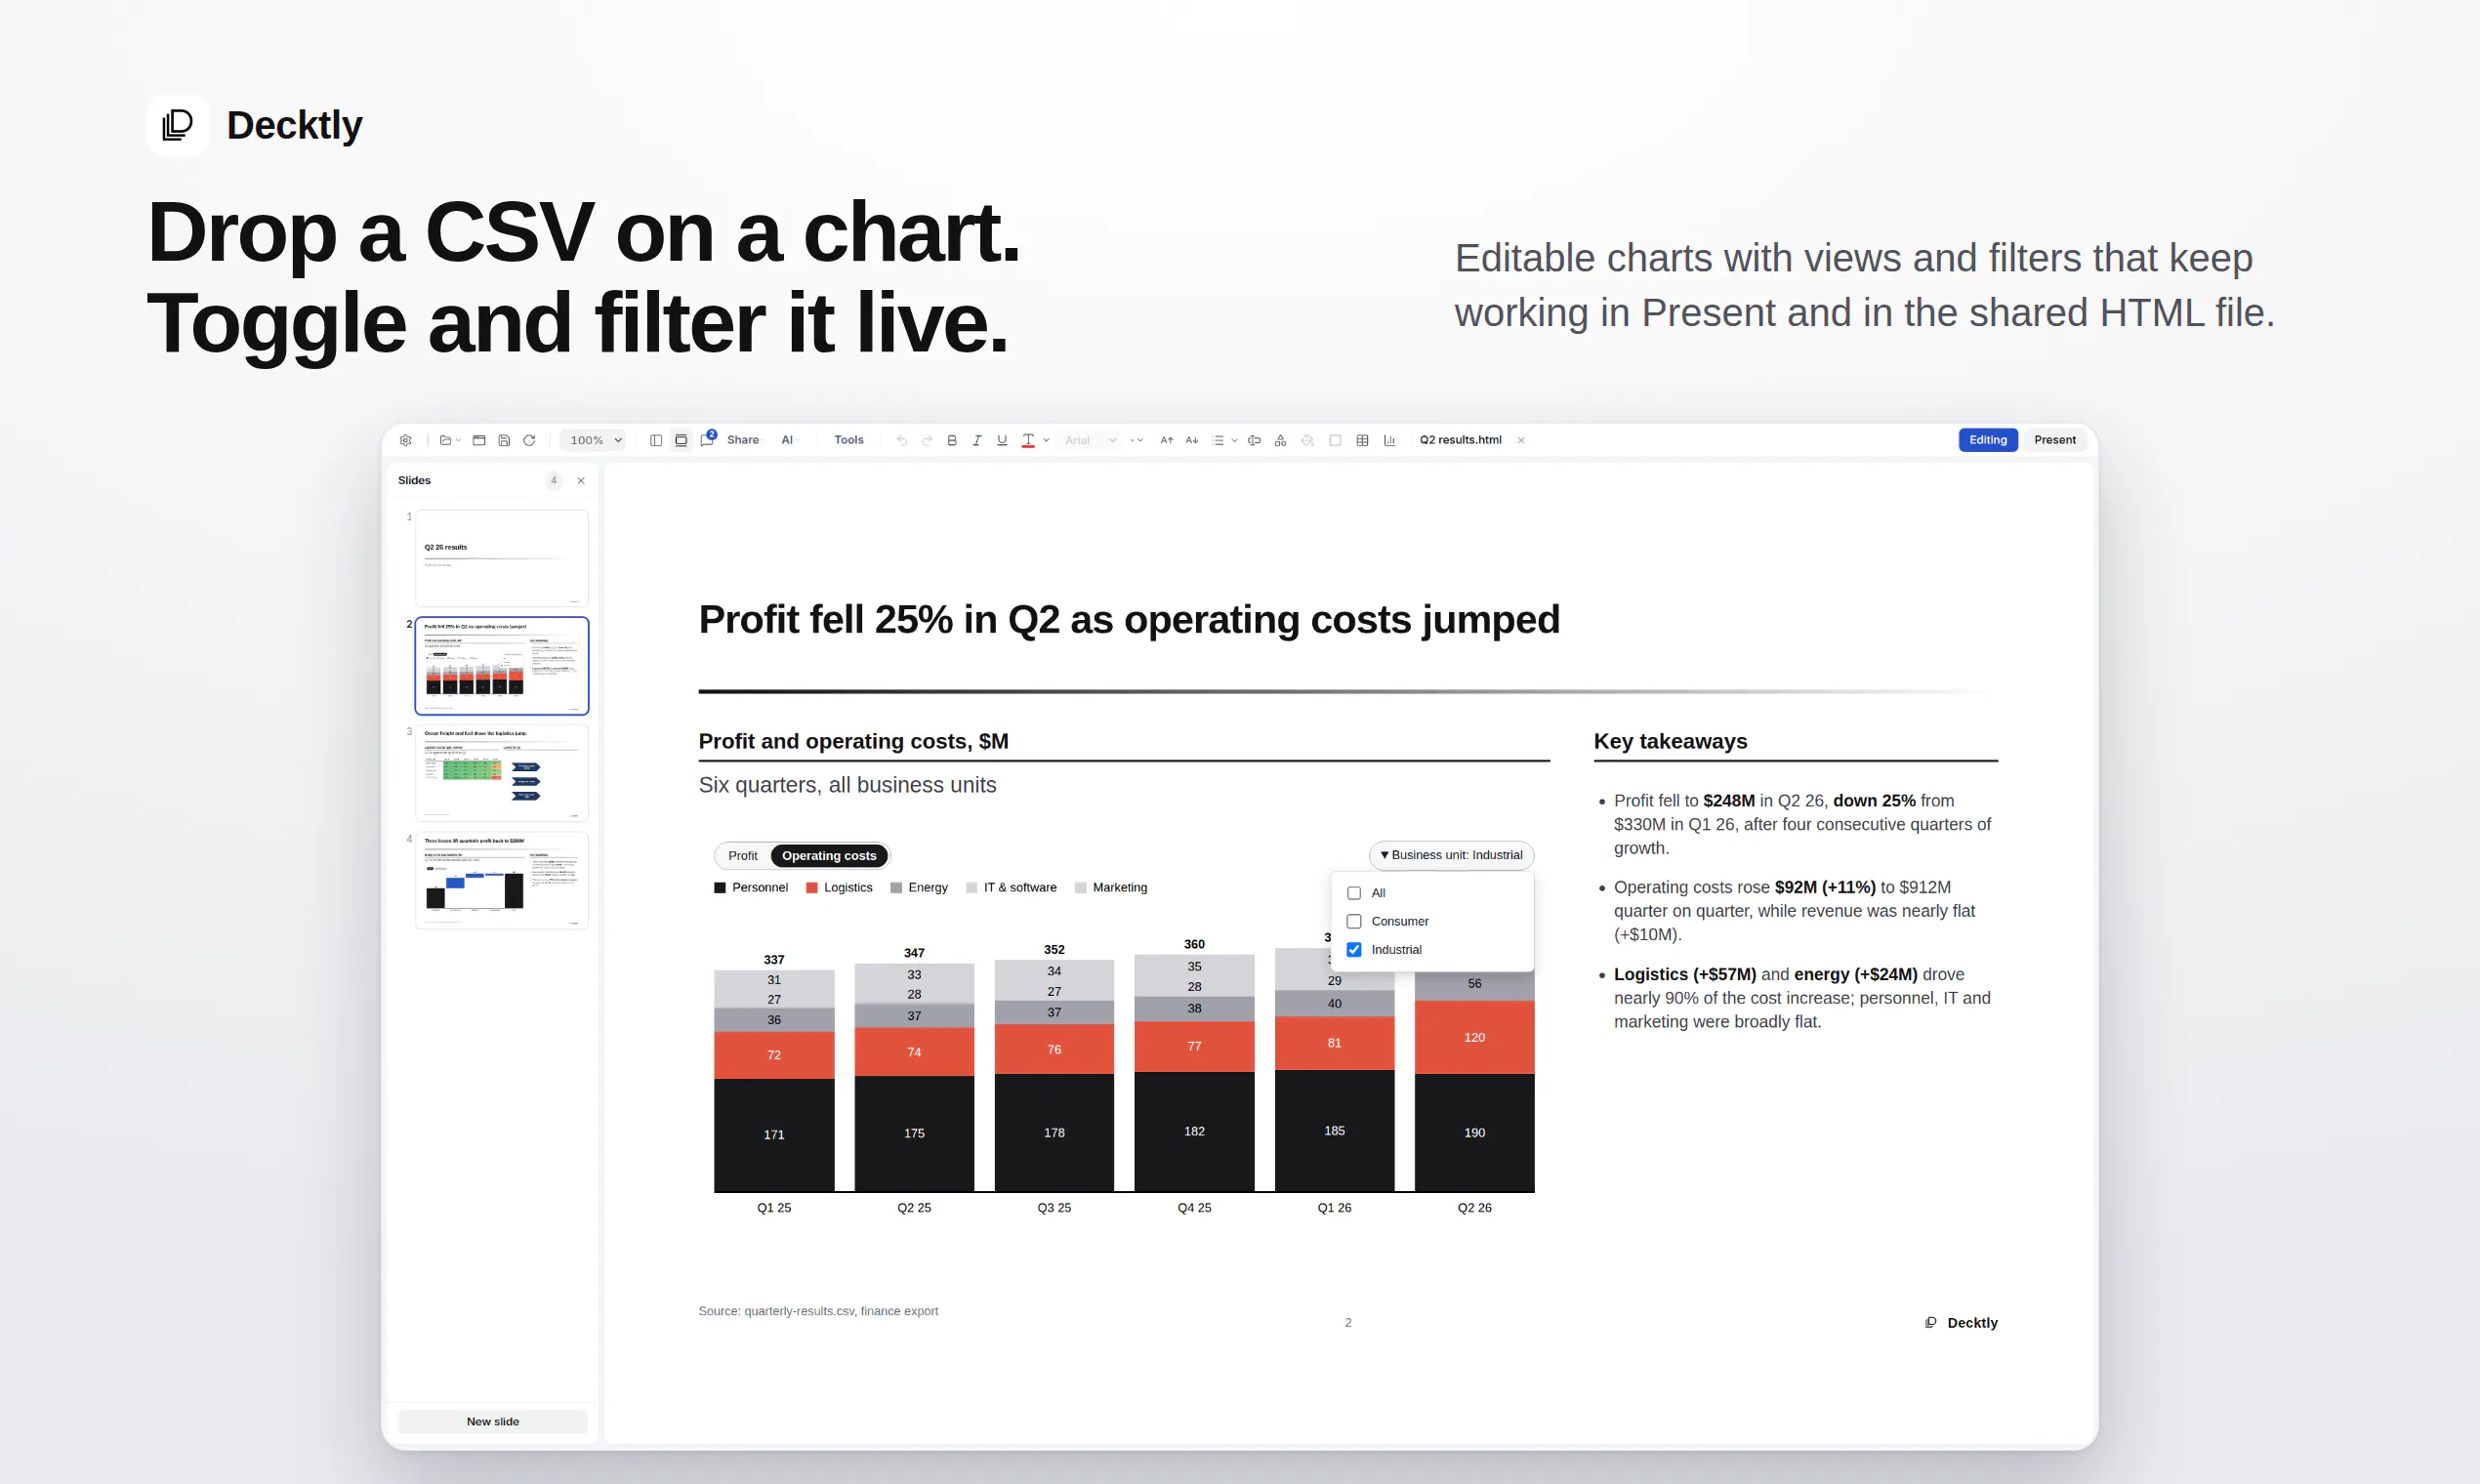Collapse the Business unit: Industrial filter dropdown

1451,855
